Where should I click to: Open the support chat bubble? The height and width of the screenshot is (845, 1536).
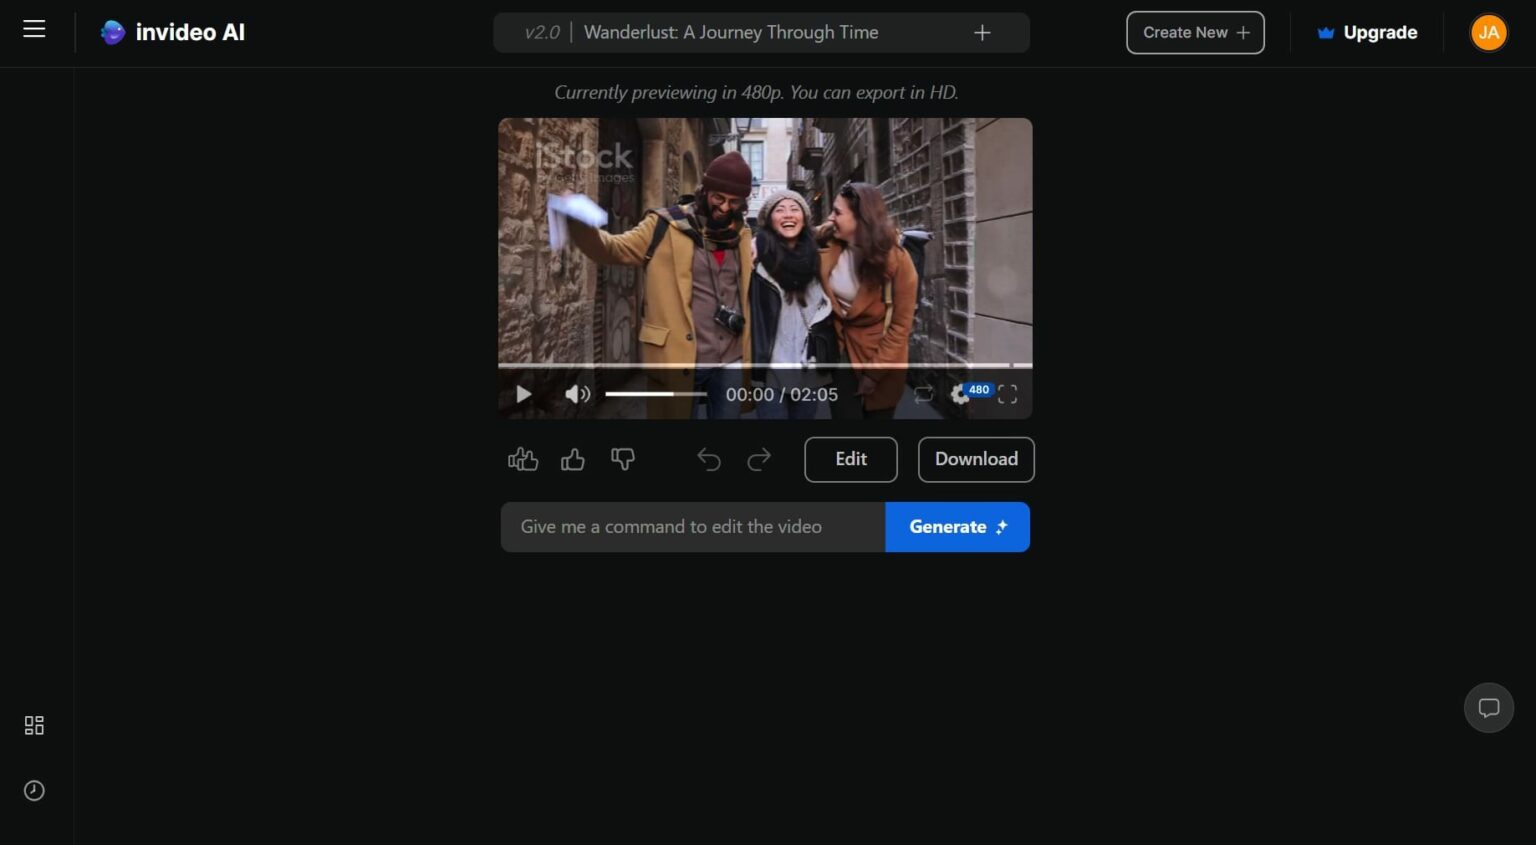tap(1489, 707)
